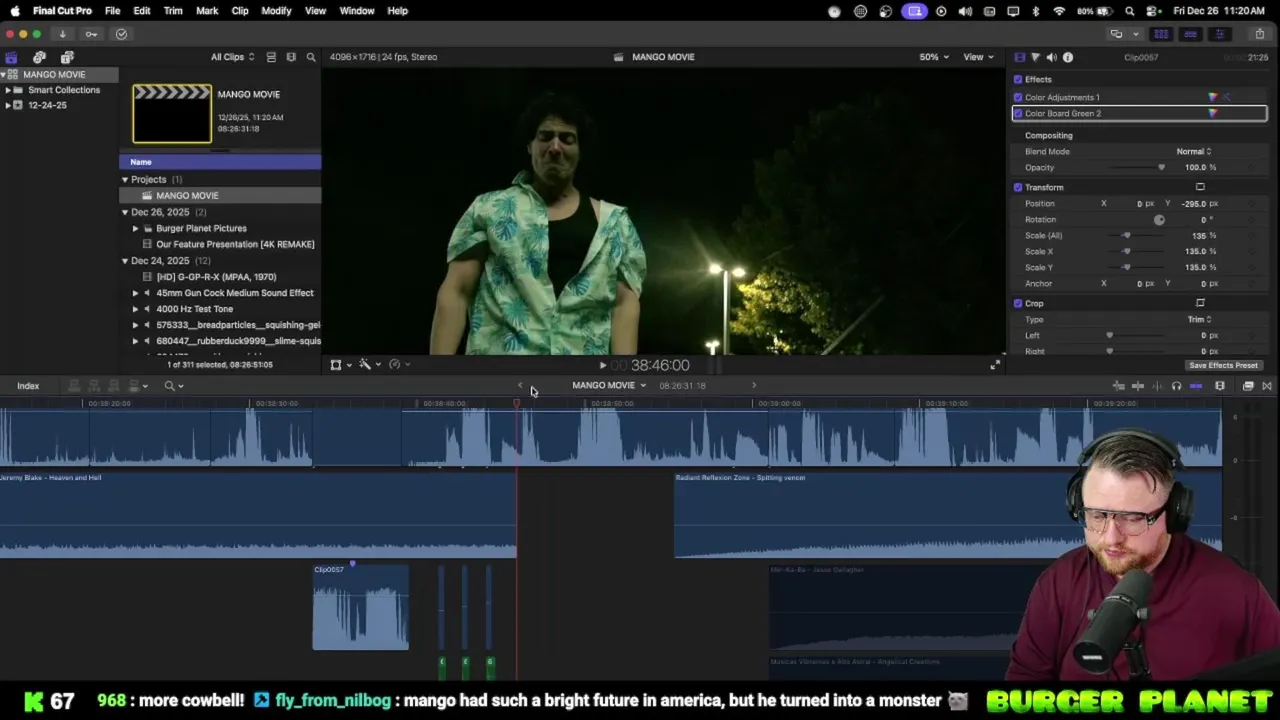
Task: Show Crop on-screen controls from inspector
Action: 1200,303
